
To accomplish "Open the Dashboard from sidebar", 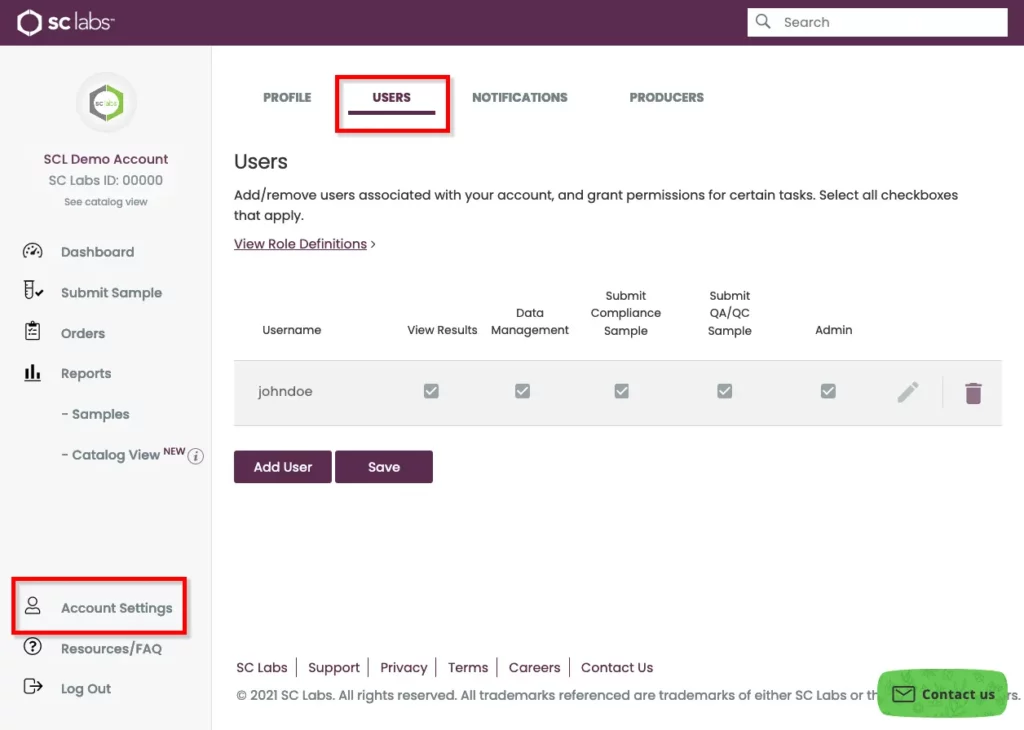I will coord(97,252).
